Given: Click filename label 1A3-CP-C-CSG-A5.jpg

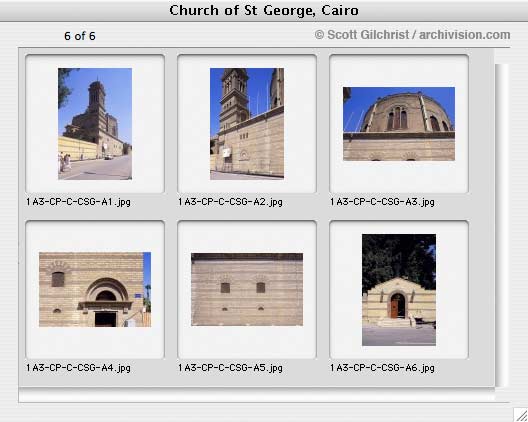Looking at the screenshot, I should point(230,368).
